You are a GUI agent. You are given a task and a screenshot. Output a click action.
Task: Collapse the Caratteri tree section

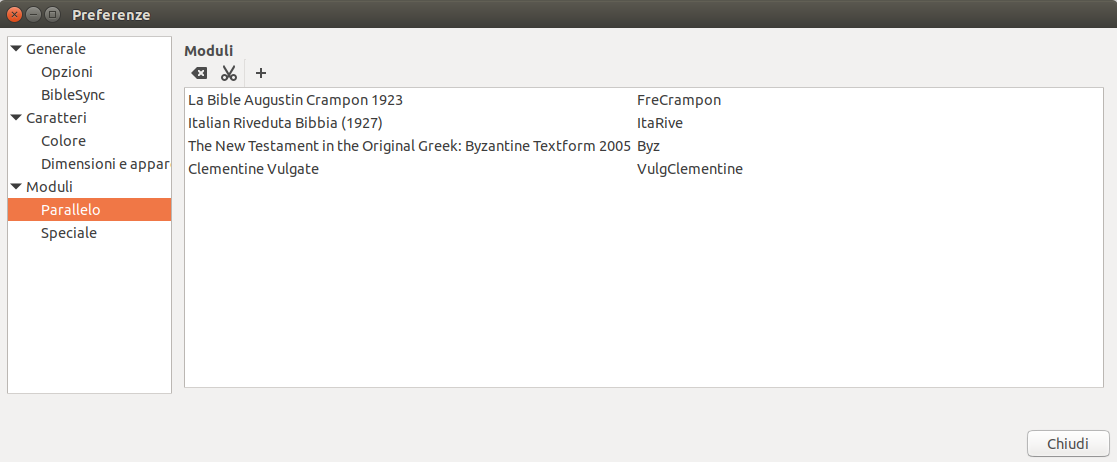pyautogui.click(x=16, y=117)
